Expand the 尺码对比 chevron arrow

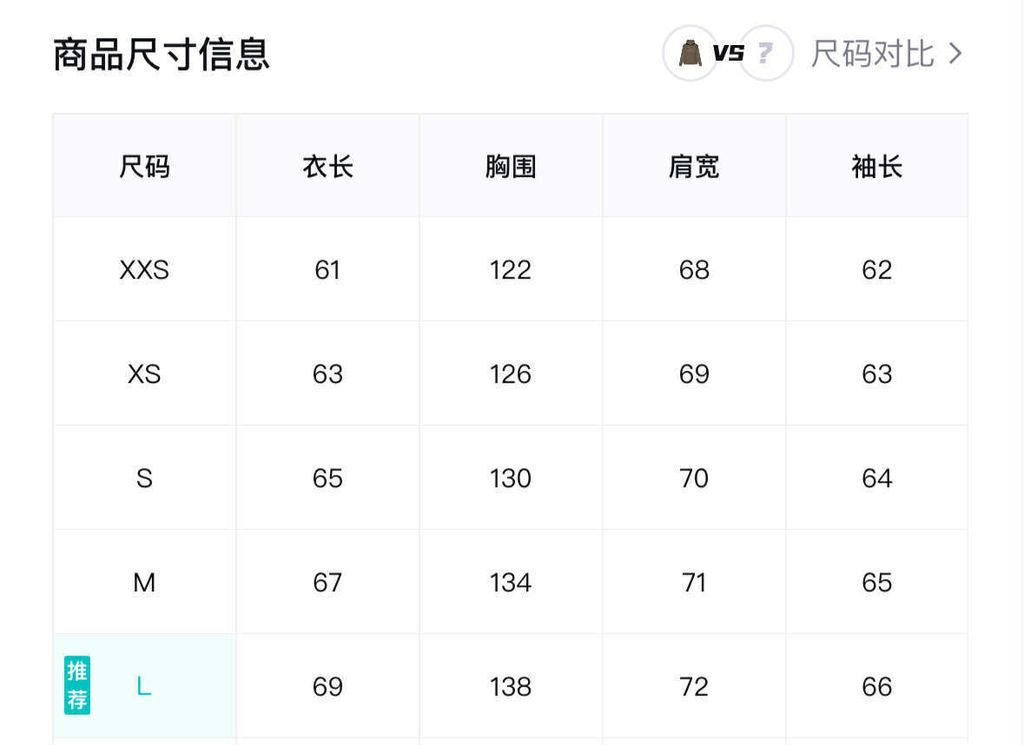955,53
